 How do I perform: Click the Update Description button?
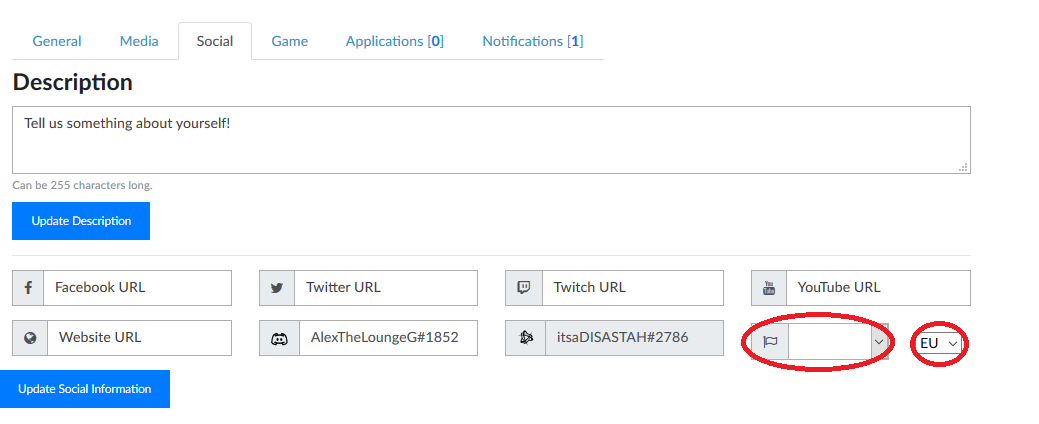81,221
